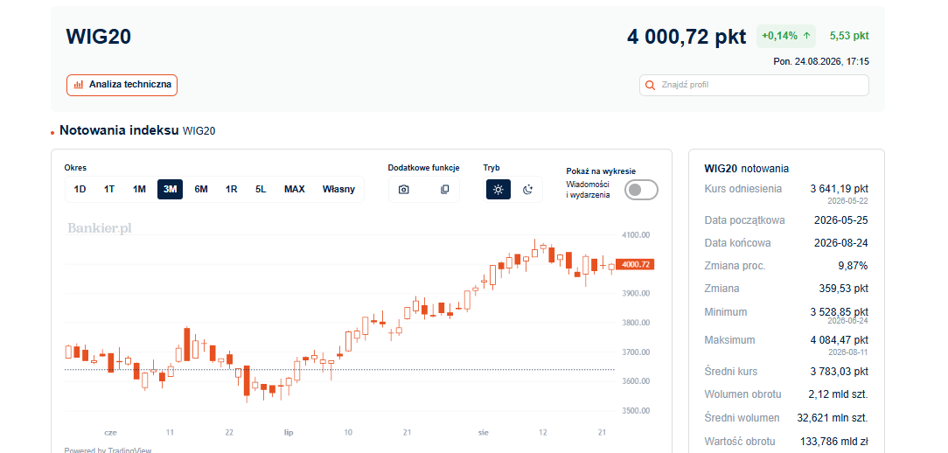Switch to light mode sun icon
Viewport: 948px width, 453px height.
coord(498,190)
